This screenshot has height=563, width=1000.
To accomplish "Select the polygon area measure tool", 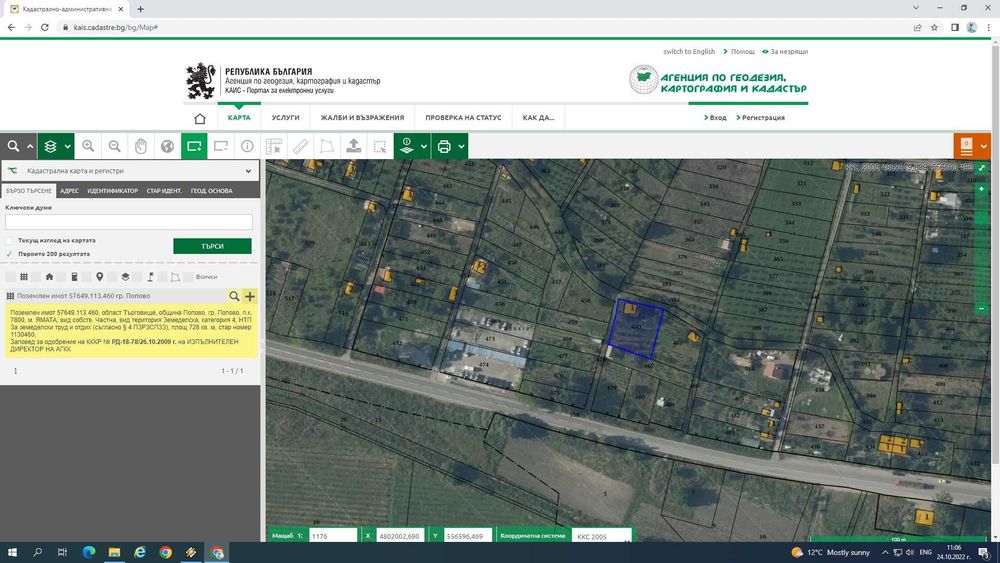I will click(x=327, y=146).
